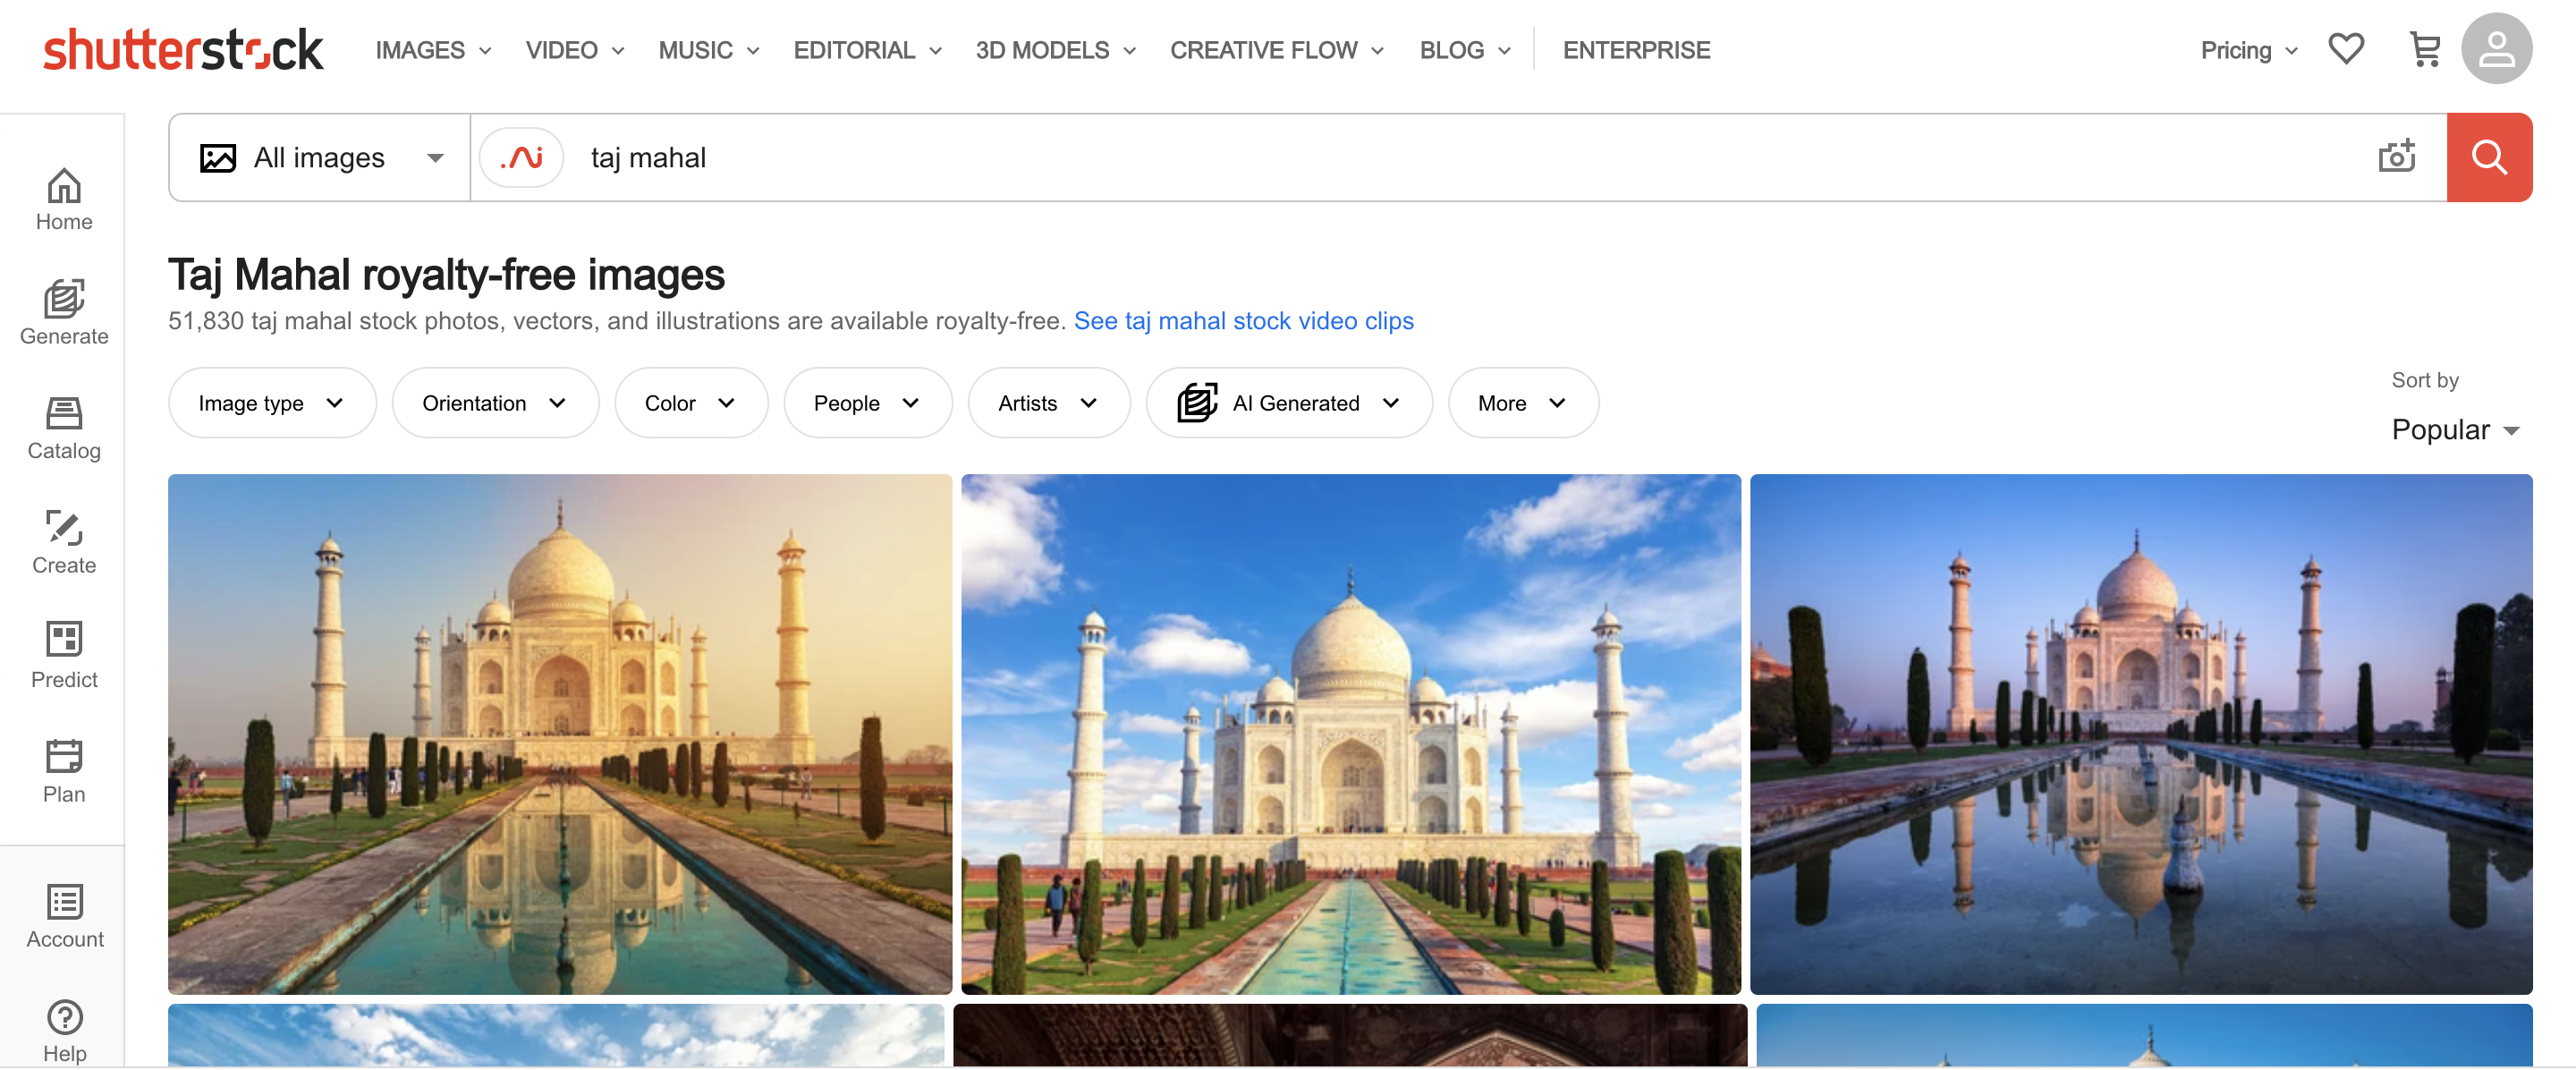The width and height of the screenshot is (2576, 1070).
Task: Open the VIDEO menu
Action: coord(575,50)
